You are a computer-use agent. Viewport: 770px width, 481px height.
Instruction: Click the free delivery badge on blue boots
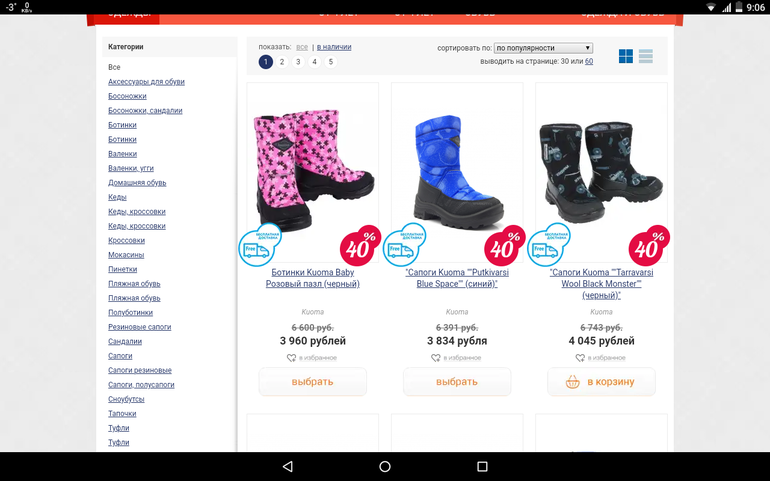[x=404, y=245]
